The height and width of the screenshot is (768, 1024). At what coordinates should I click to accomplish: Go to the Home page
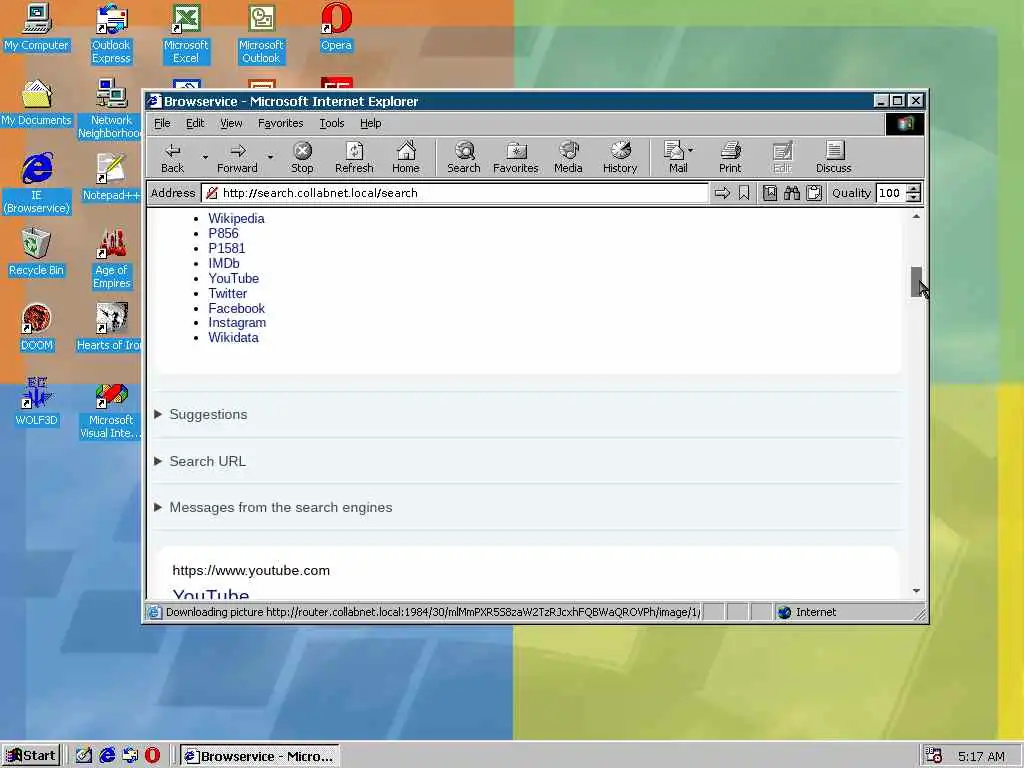(x=406, y=157)
